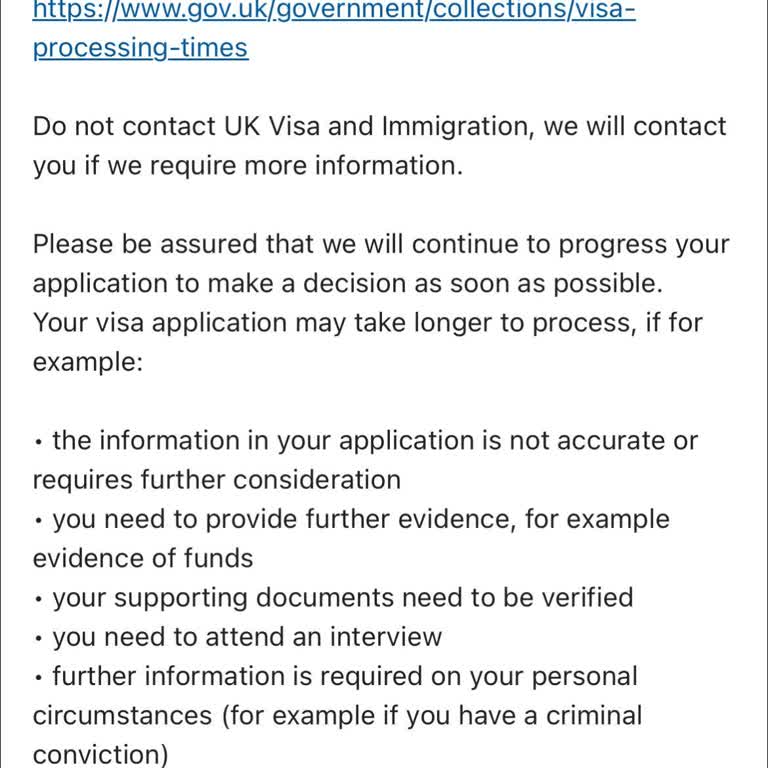This screenshot has width=768, height=768.
Task: Click the bullet about personal circumstances
Action: (344, 677)
